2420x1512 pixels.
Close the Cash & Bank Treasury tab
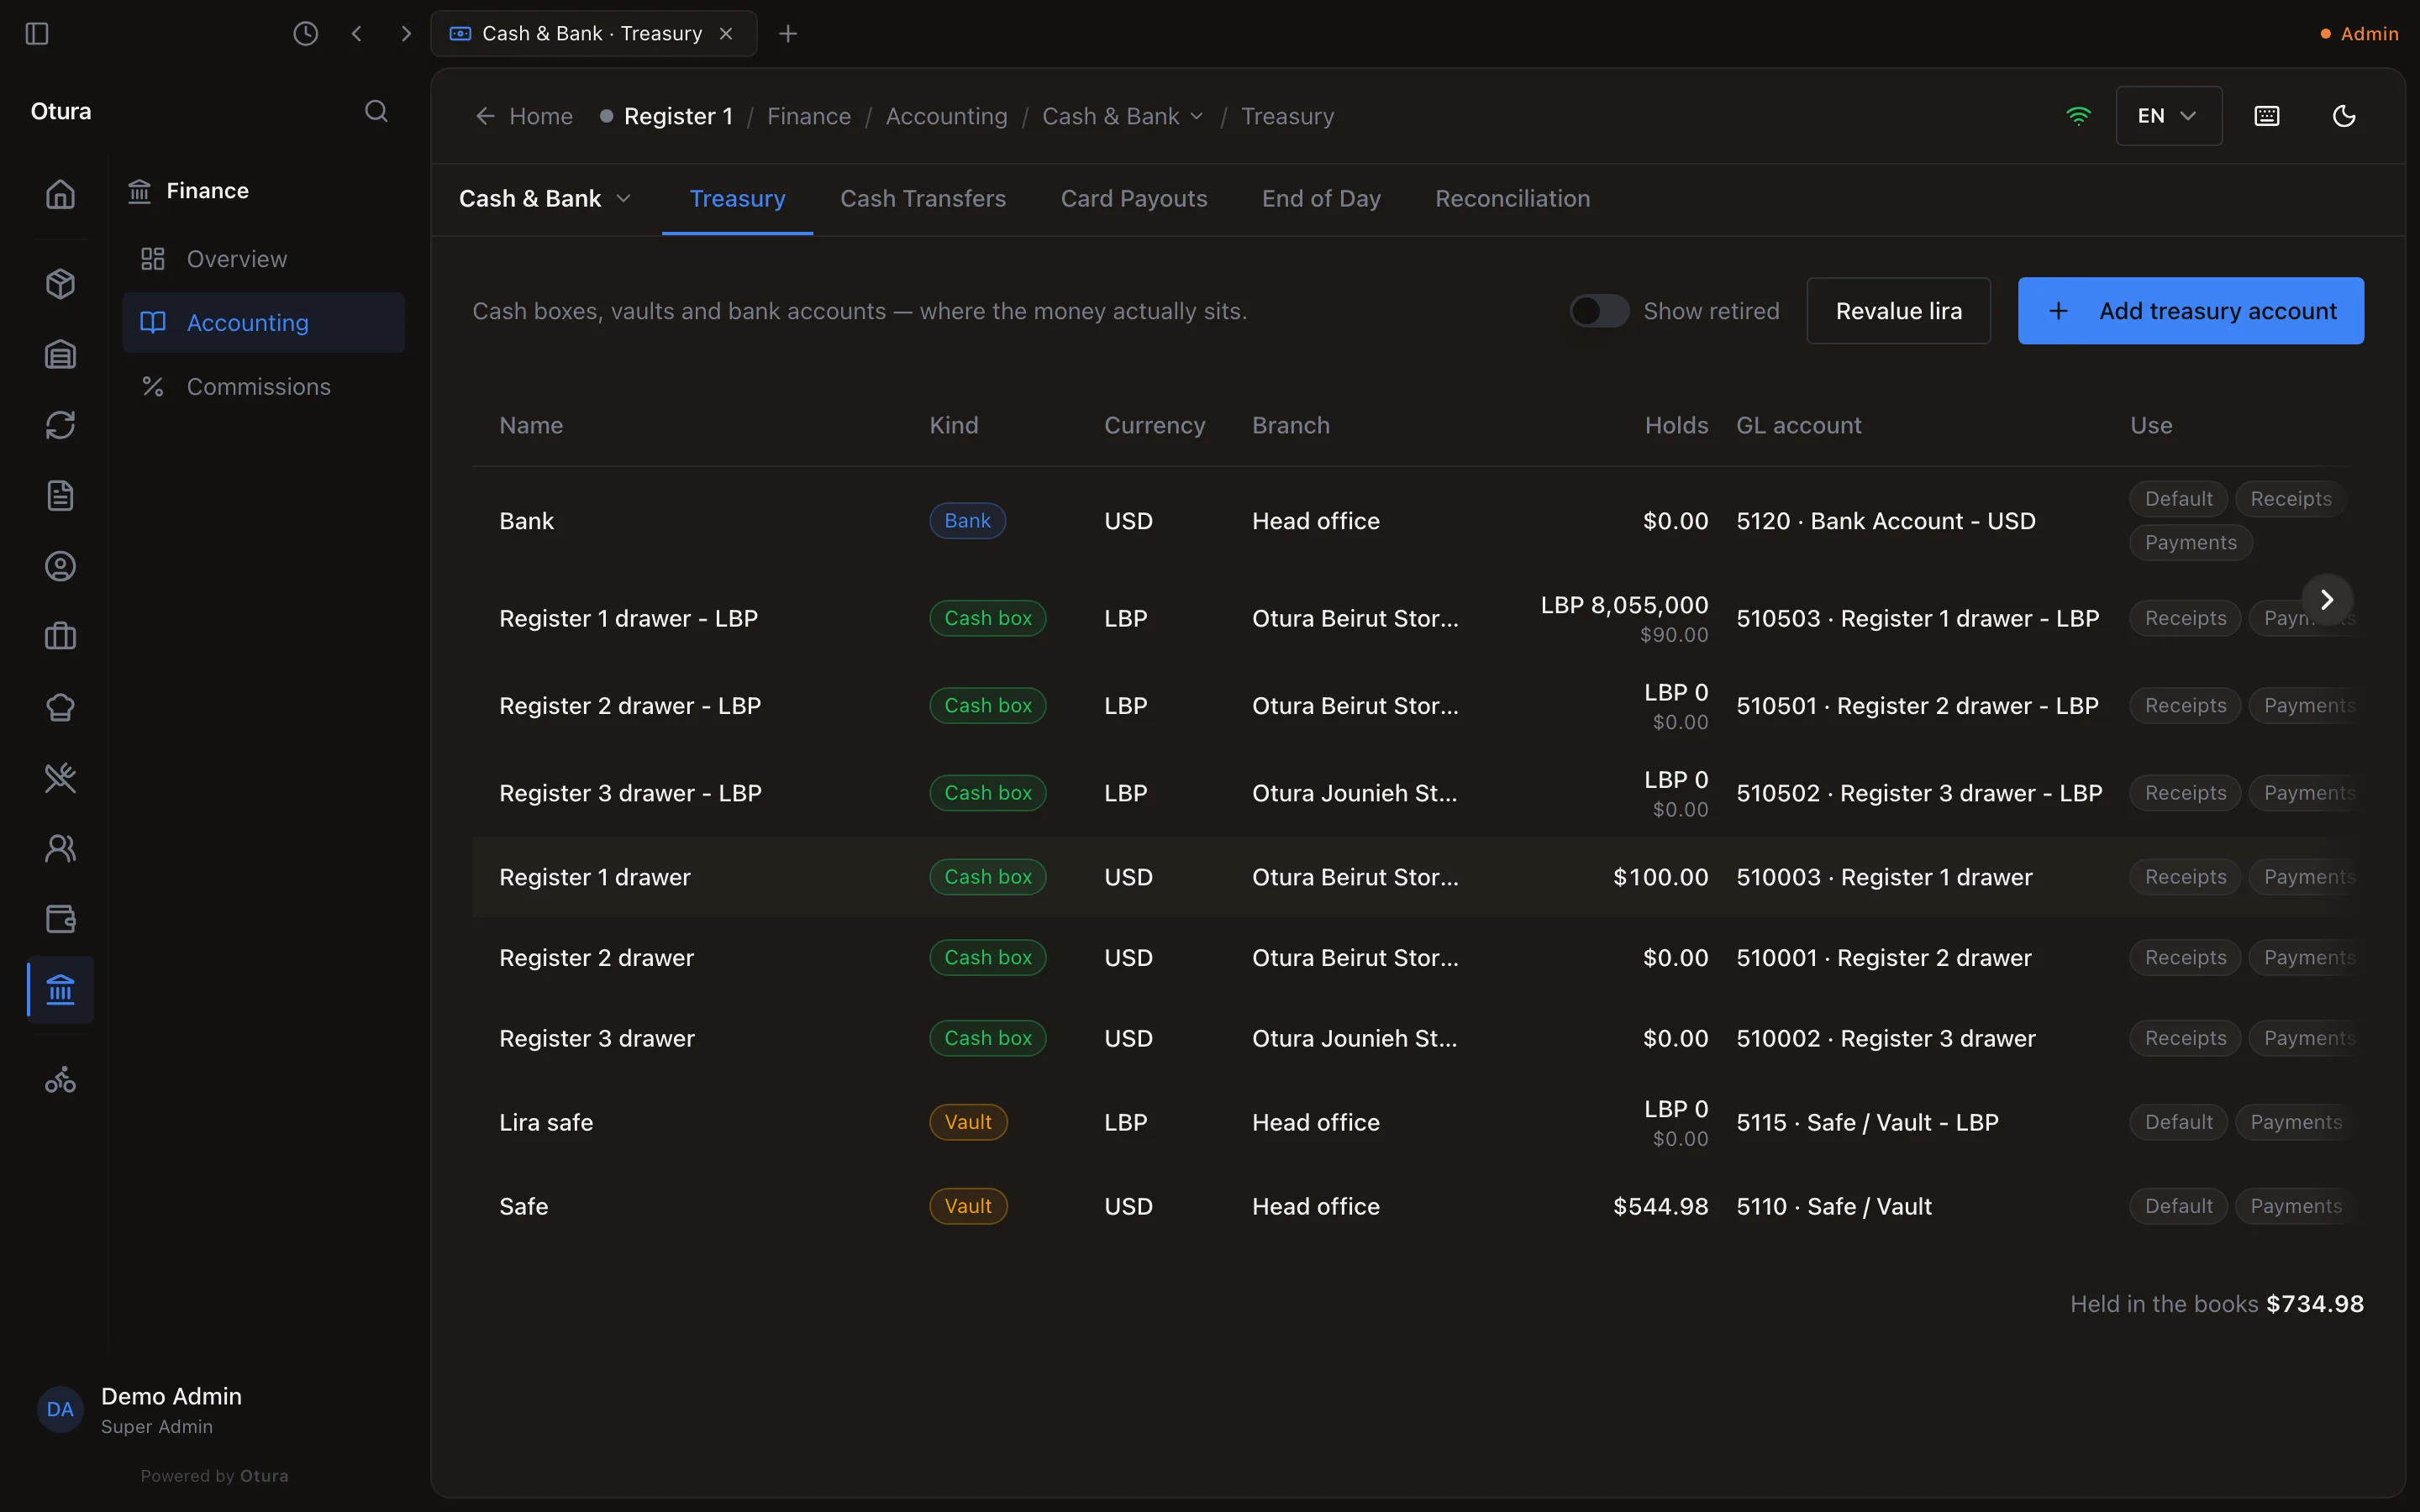[x=726, y=33]
